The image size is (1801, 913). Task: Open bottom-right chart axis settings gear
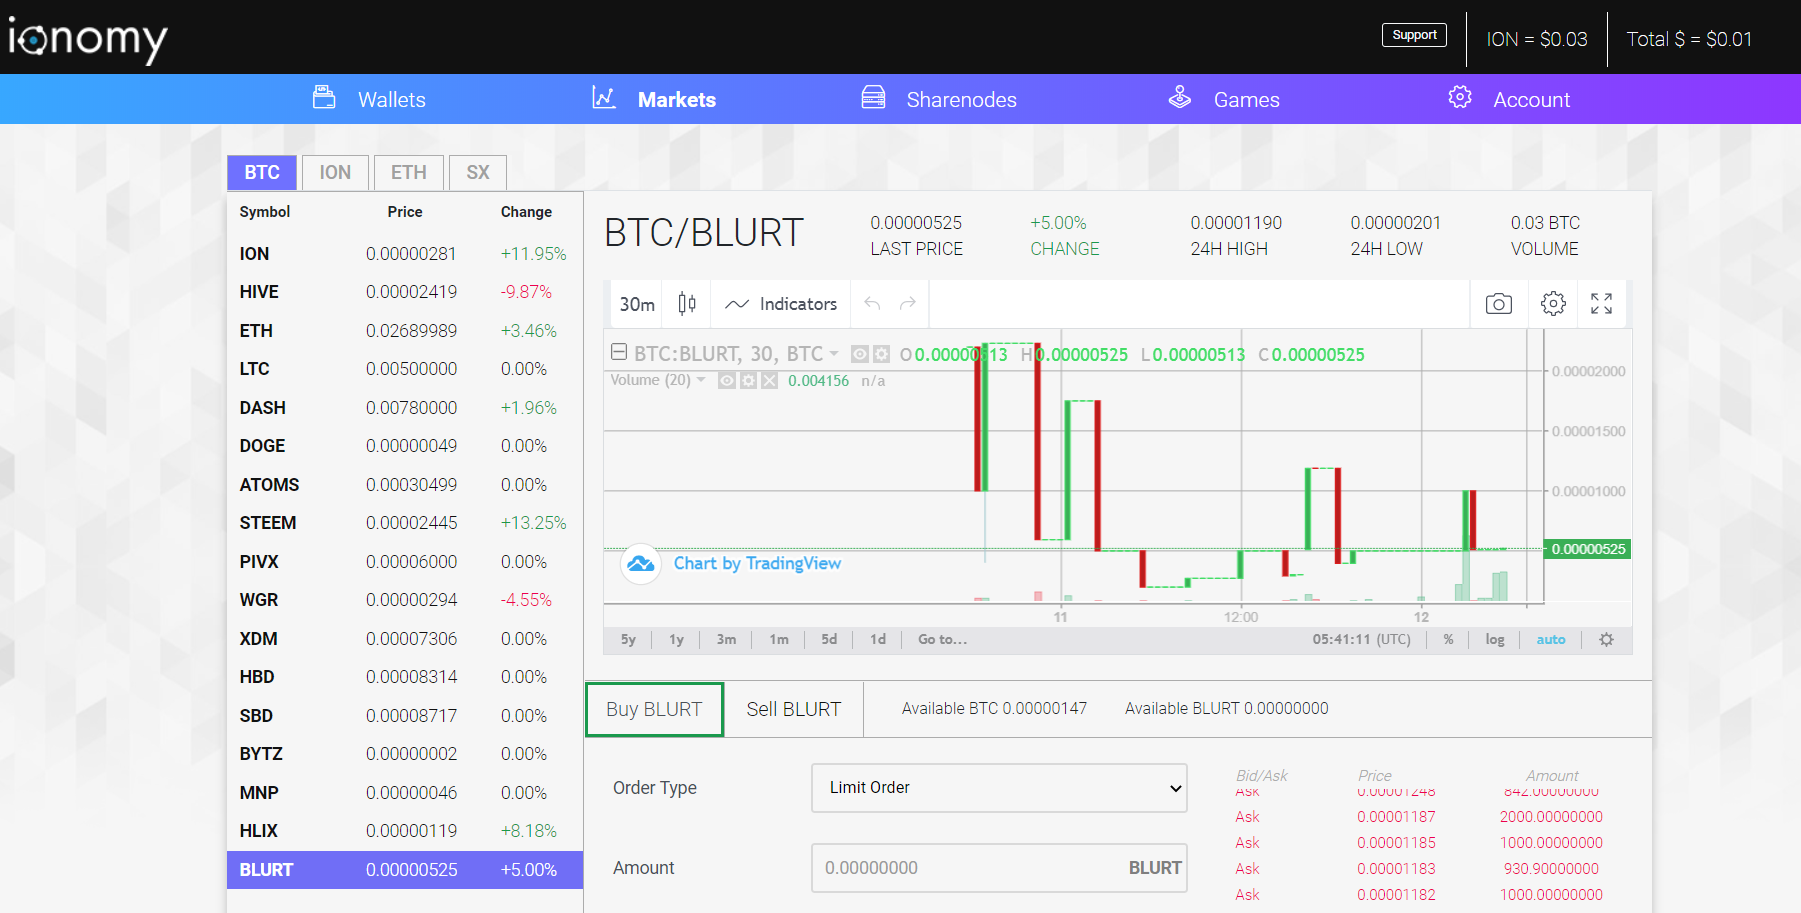(x=1606, y=640)
